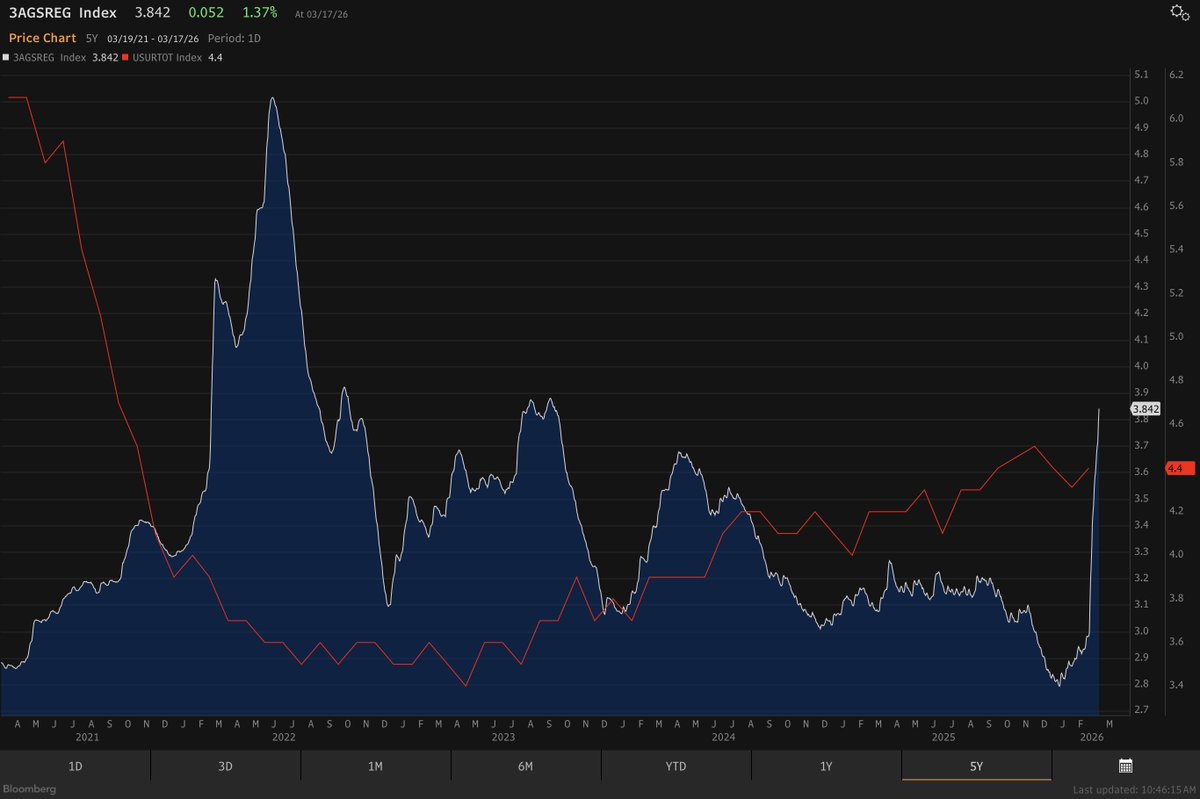Click the 3AGSREG Index title
Image resolution: width=1200 pixels, height=799 pixels.
coord(62,13)
